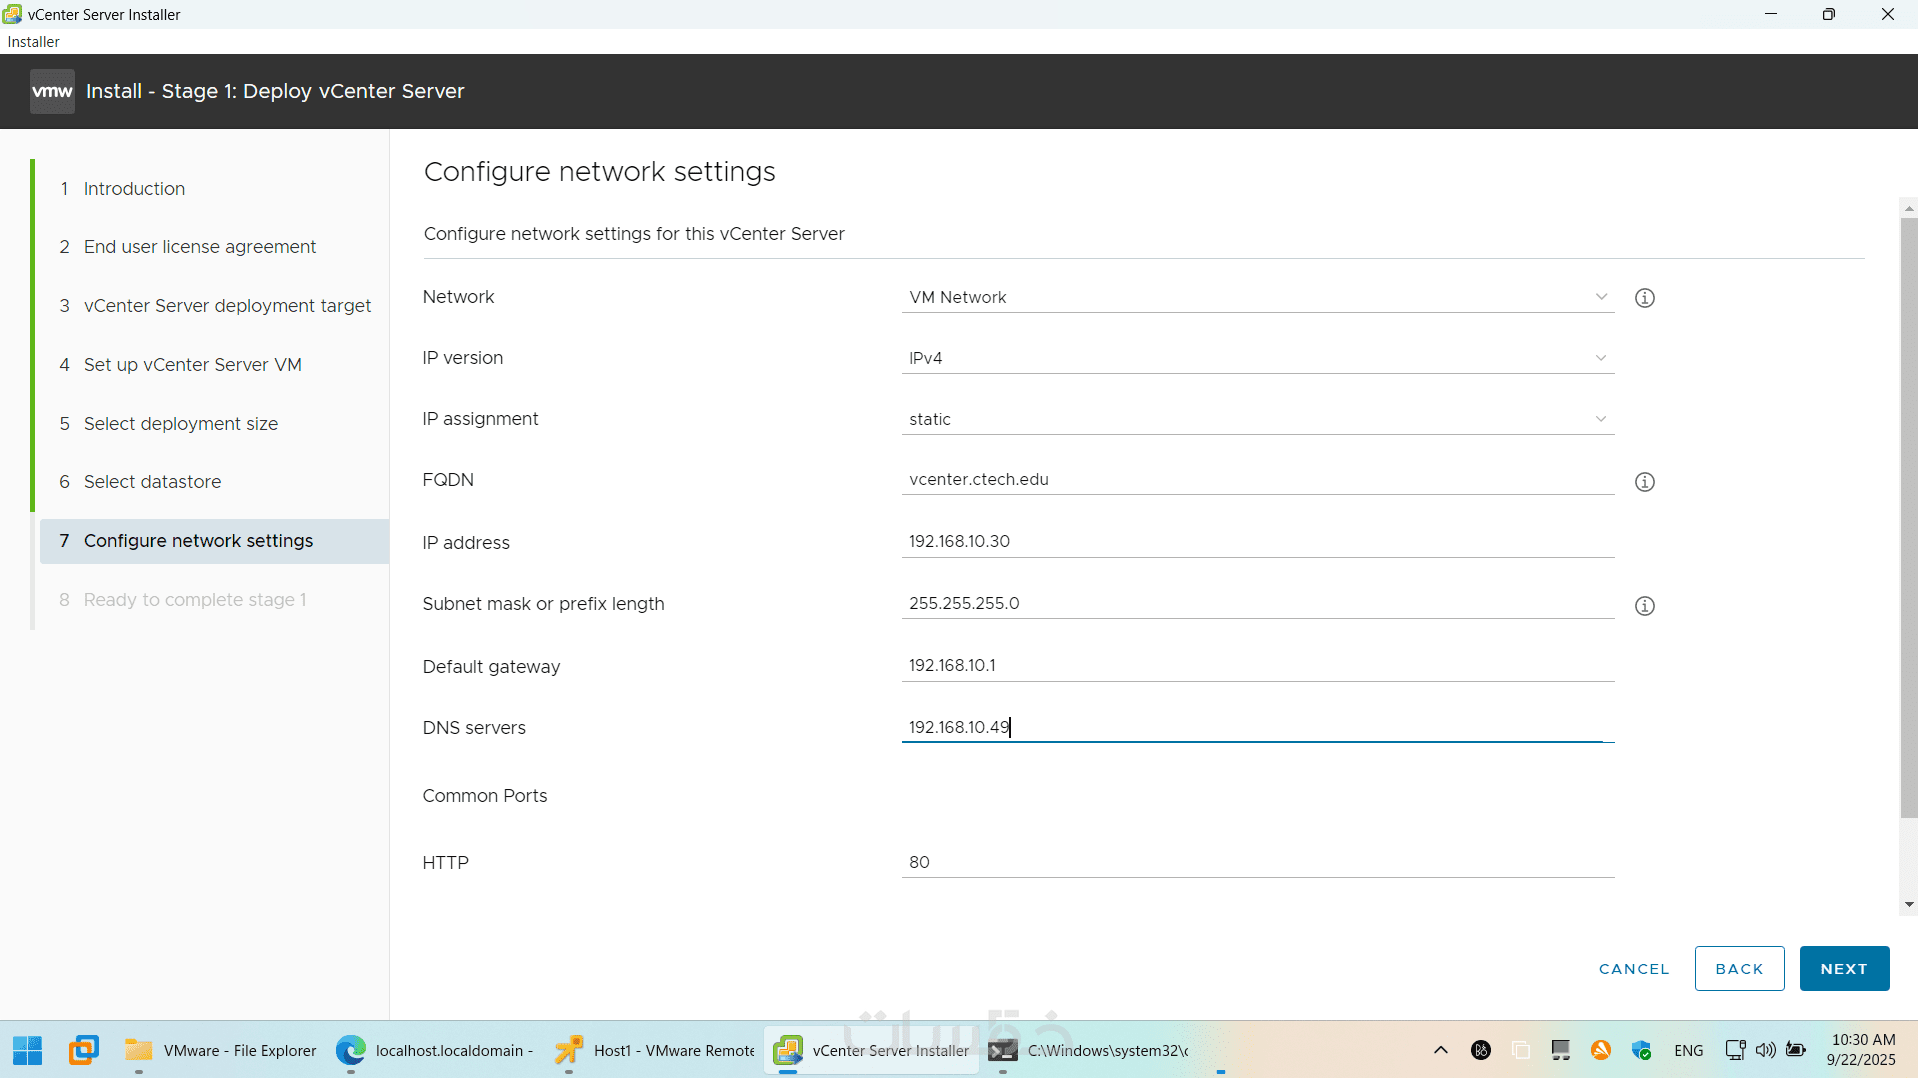Show hidden system tray icons
This screenshot has height=1078, width=1918.
coord(1441,1050)
